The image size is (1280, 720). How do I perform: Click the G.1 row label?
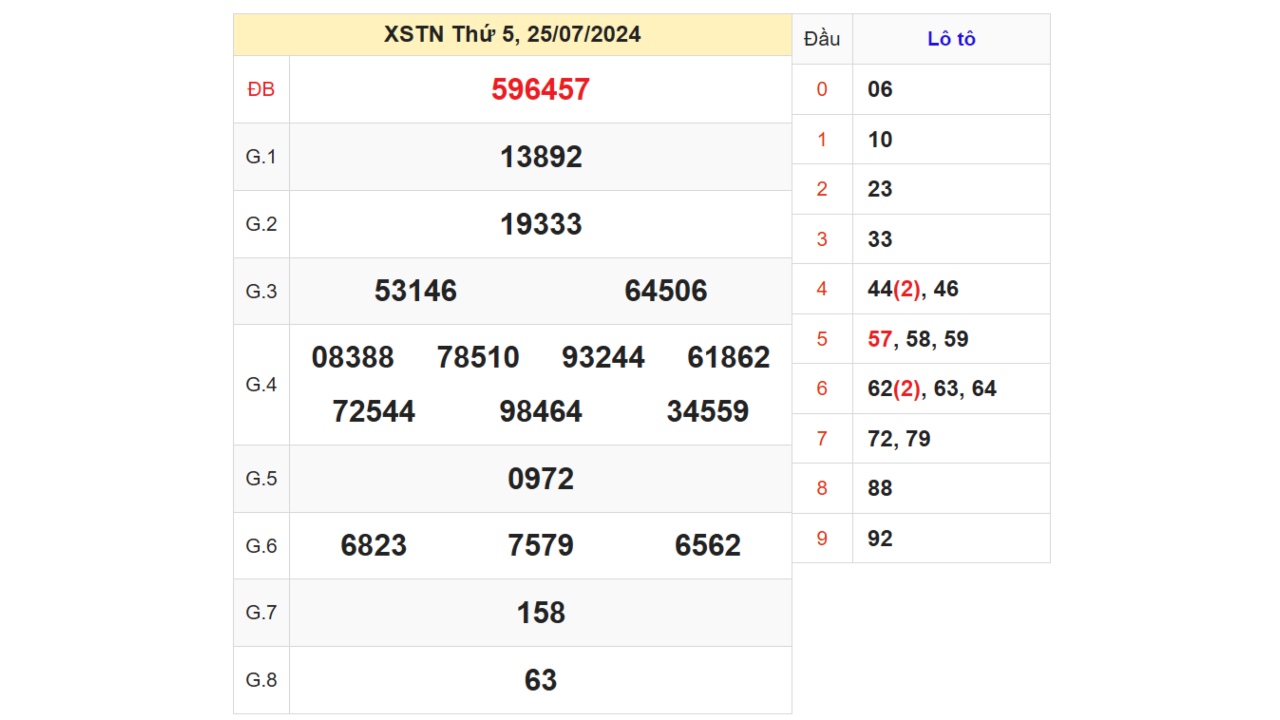pos(261,157)
